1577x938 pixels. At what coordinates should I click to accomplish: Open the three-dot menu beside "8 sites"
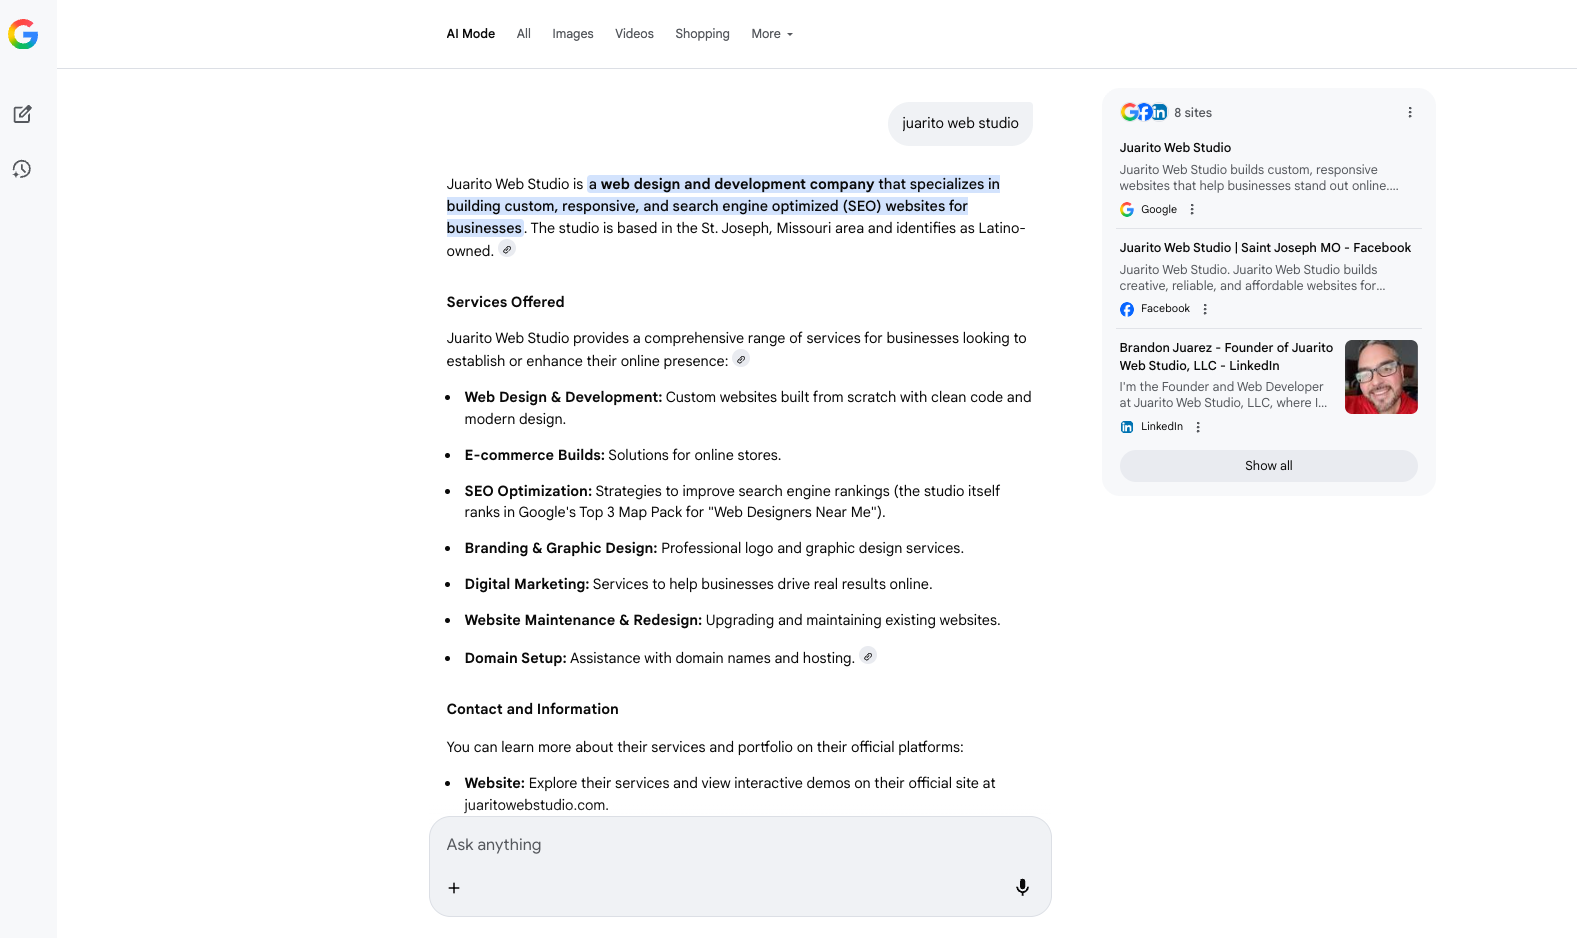click(x=1410, y=113)
